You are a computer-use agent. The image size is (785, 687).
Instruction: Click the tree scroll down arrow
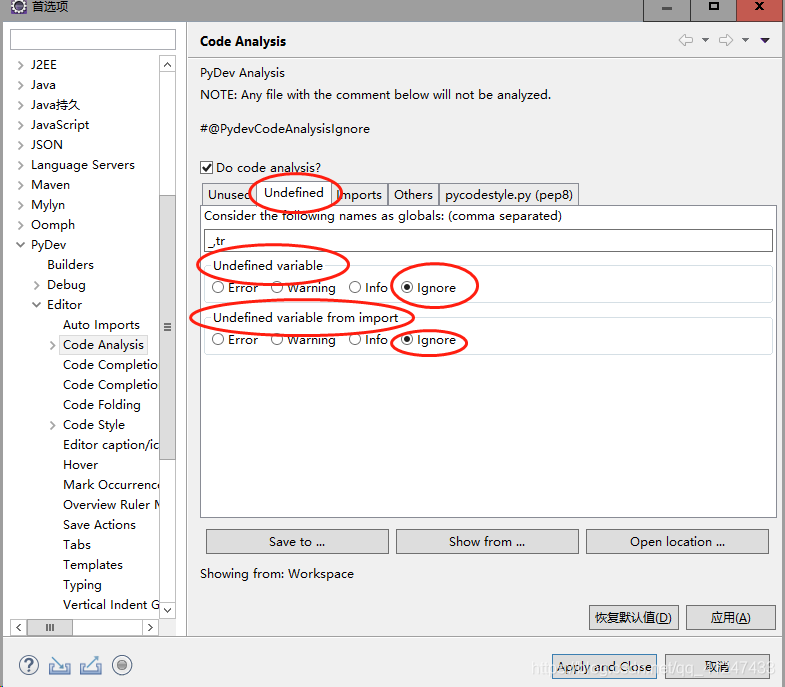point(167,610)
